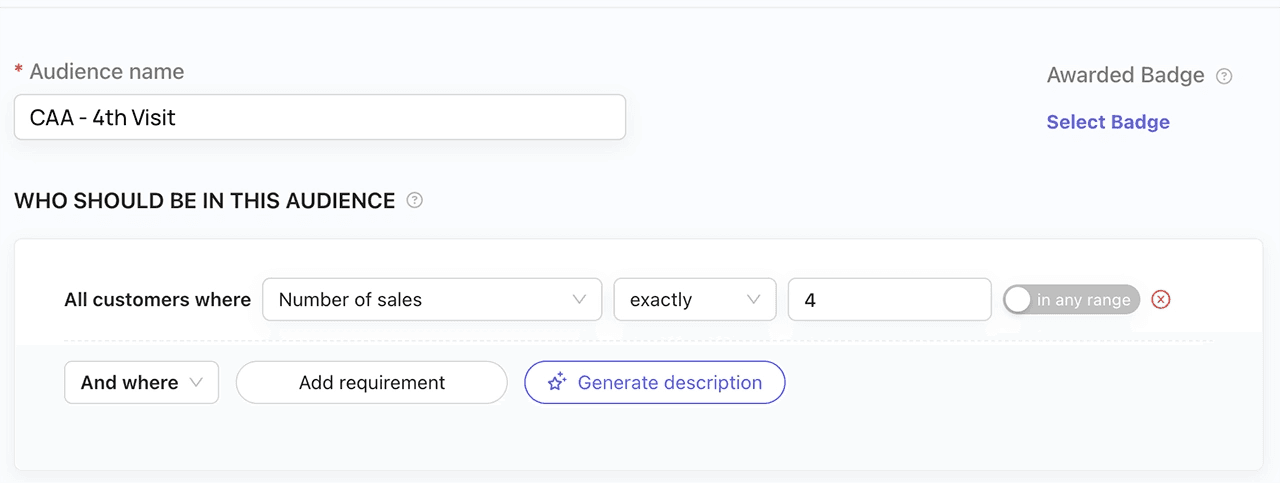Click the sales value field containing 4
Viewport: 1280px width, 483px height.
(889, 300)
